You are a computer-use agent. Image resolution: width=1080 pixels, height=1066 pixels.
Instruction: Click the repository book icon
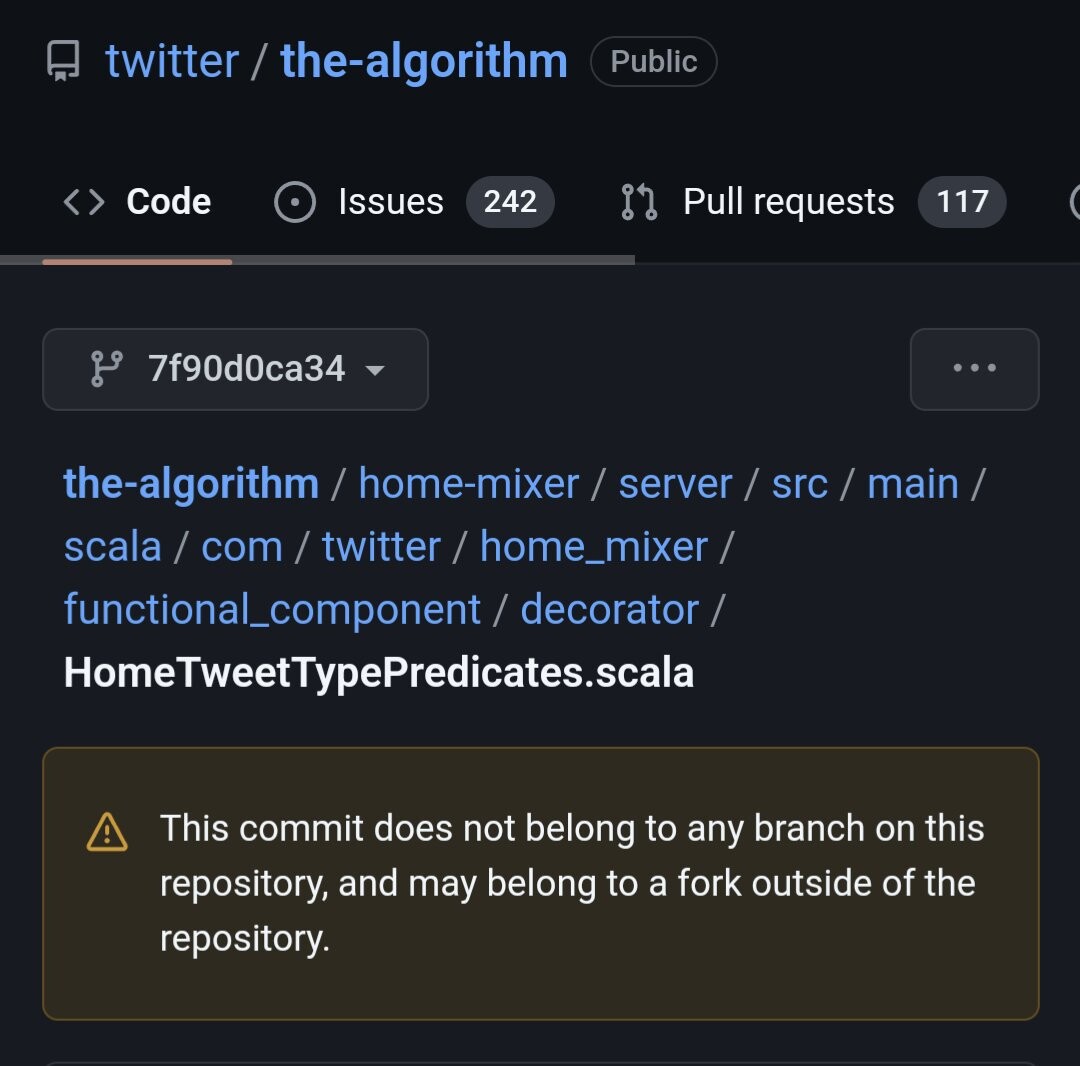tap(63, 62)
